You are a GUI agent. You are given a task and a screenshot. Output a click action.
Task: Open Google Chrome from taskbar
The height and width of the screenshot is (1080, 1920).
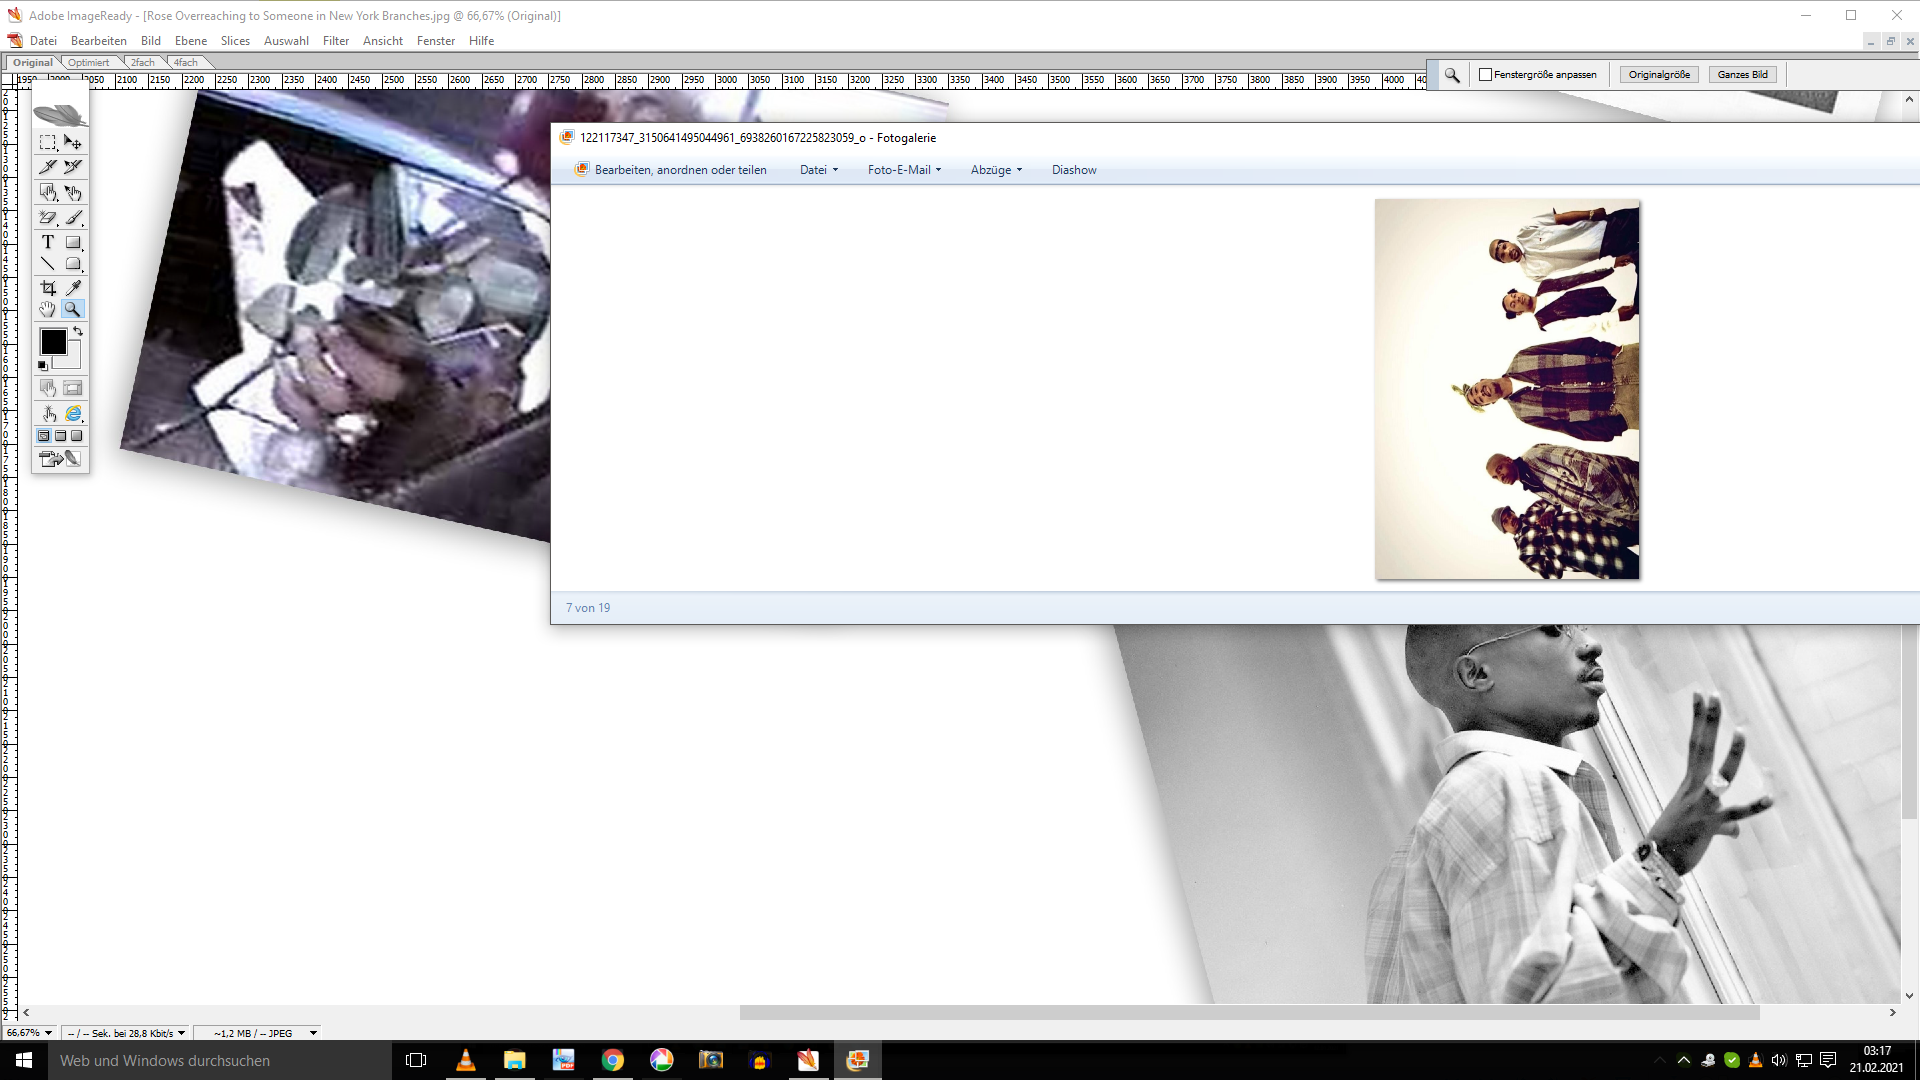point(613,1061)
